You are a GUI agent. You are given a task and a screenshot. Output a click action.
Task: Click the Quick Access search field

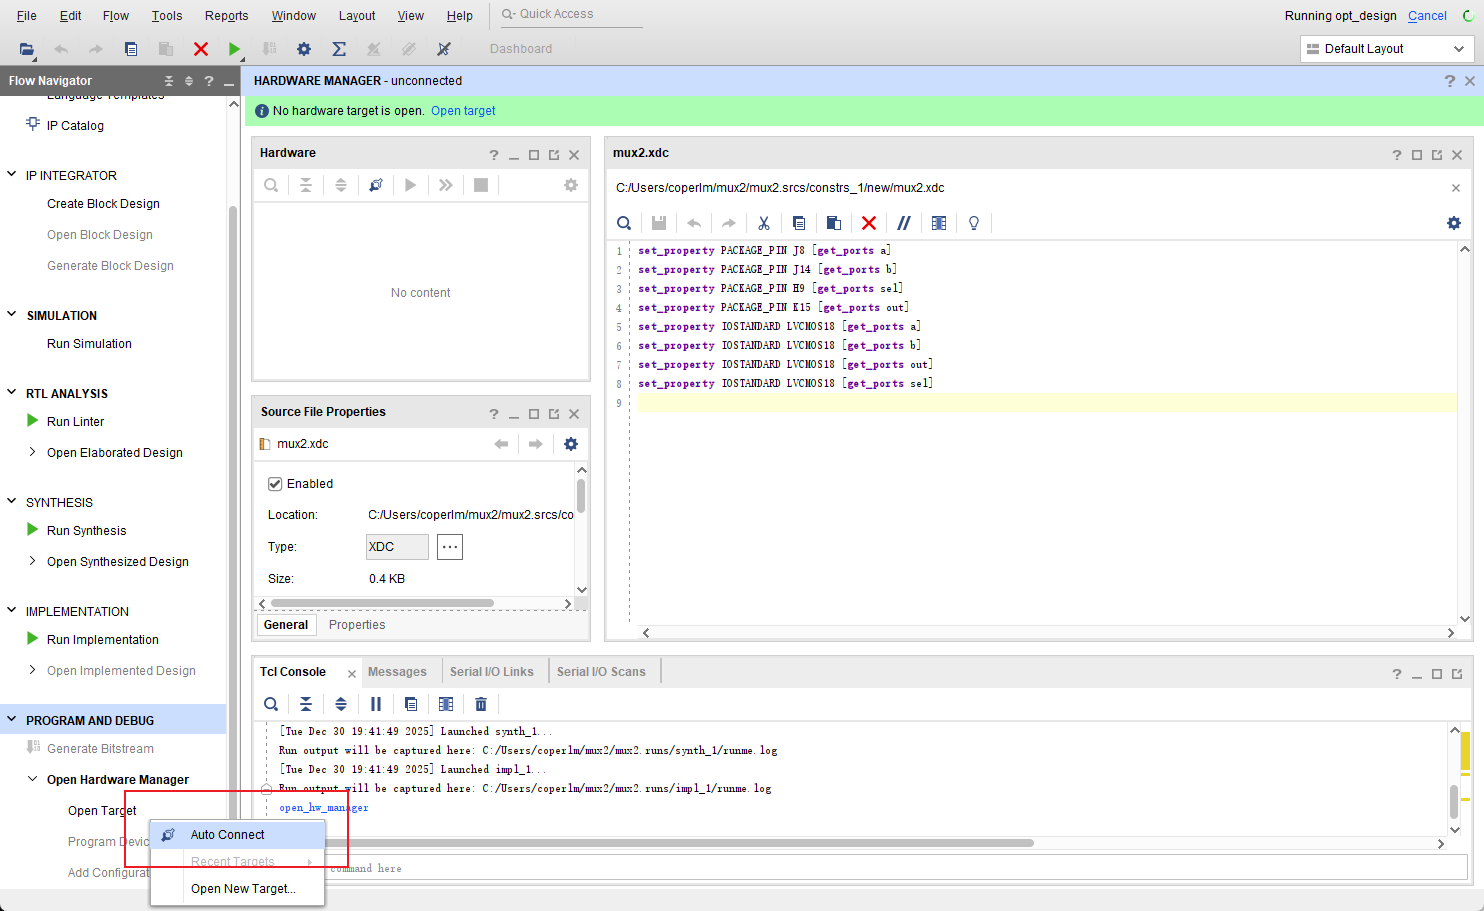point(570,14)
